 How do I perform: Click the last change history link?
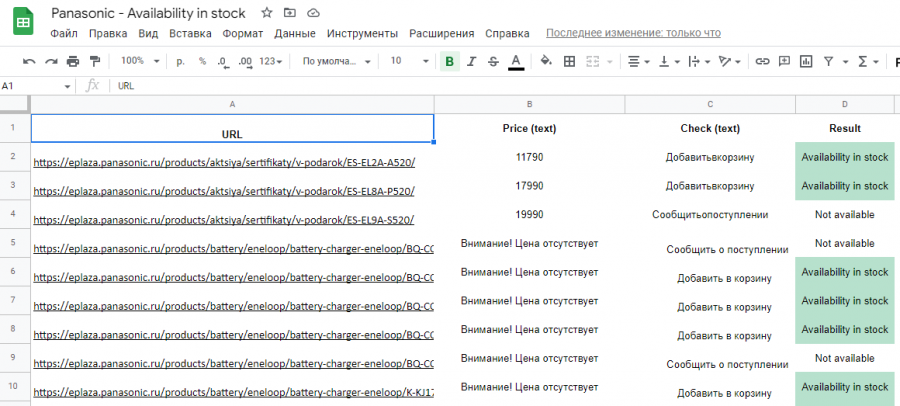[633, 33]
